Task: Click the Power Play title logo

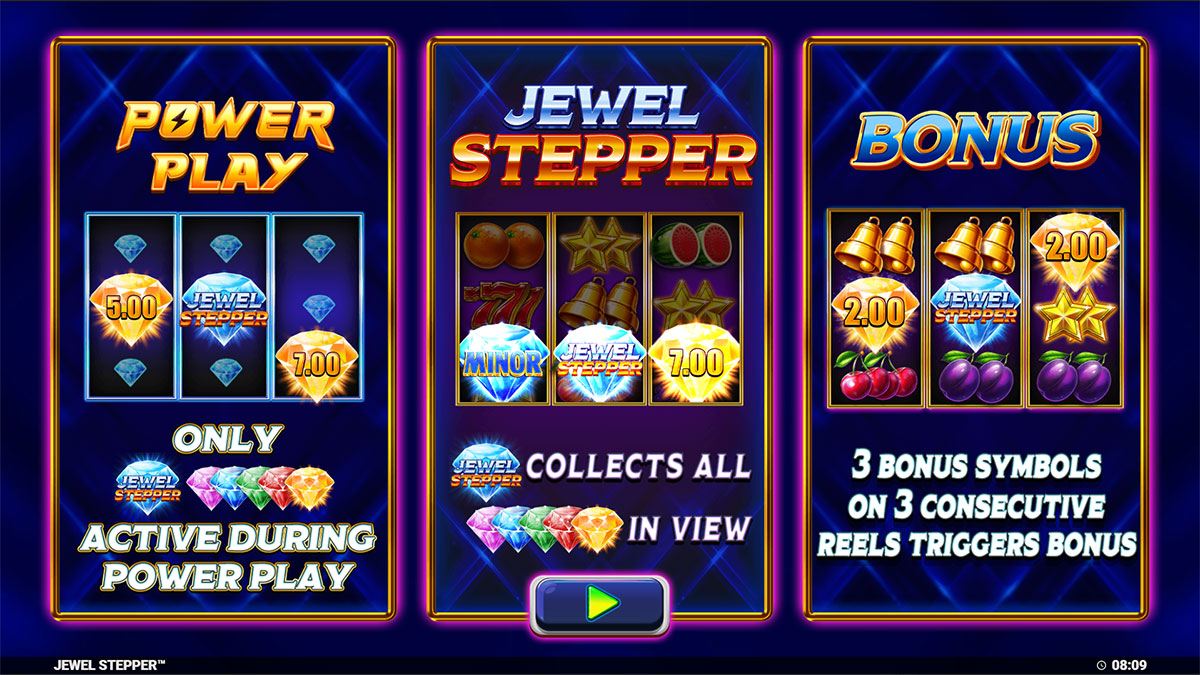Action: click(x=226, y=146)
